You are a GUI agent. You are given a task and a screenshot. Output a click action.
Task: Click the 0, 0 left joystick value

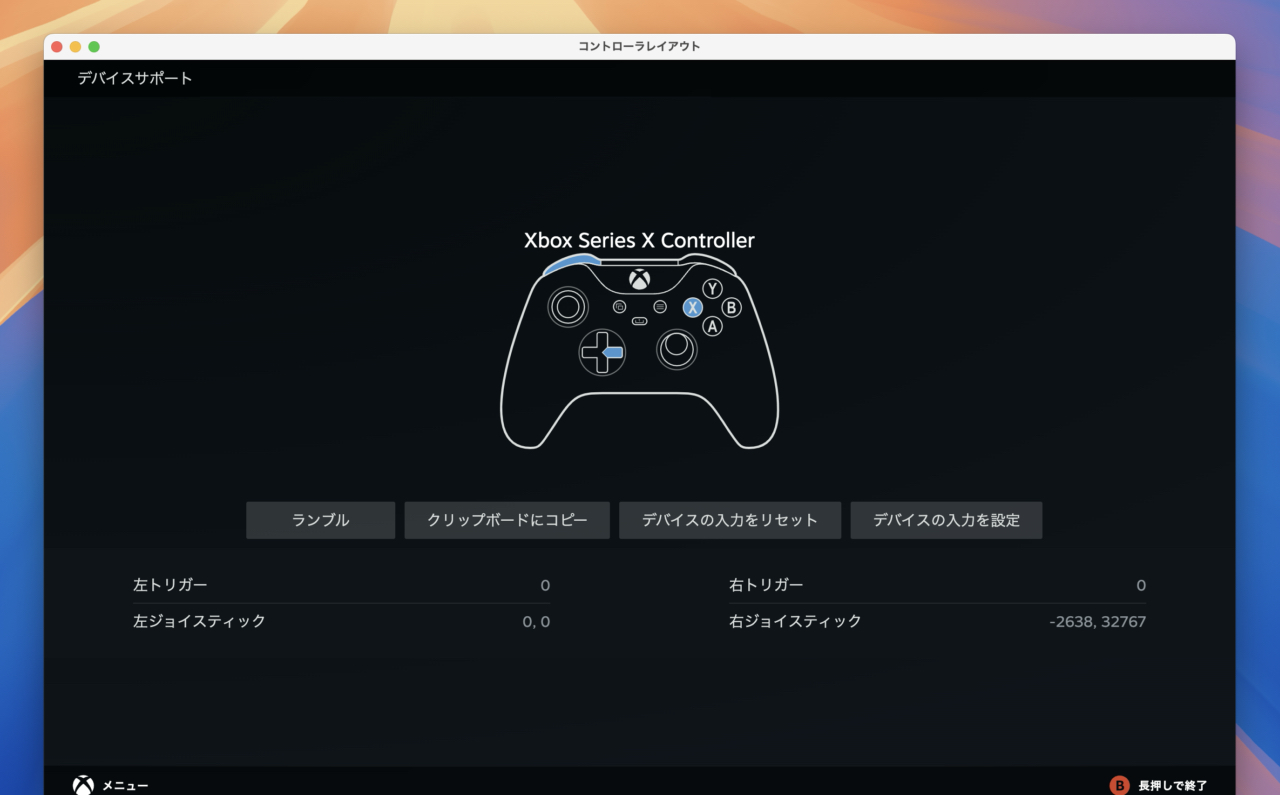coord(536,621)
